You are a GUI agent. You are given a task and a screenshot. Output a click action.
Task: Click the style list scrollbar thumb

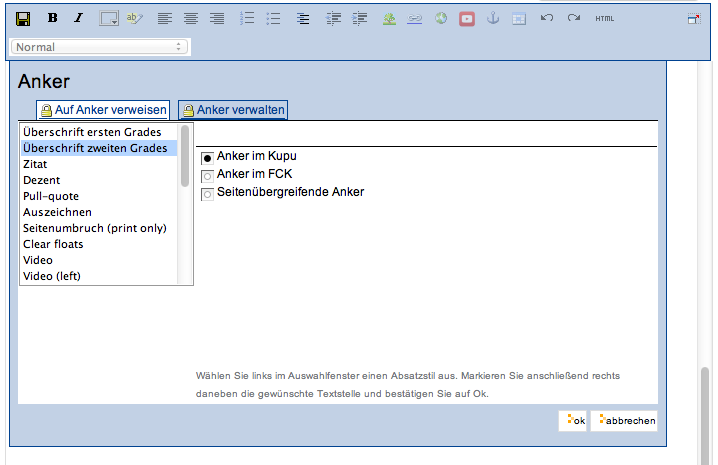tap(185, 156)
